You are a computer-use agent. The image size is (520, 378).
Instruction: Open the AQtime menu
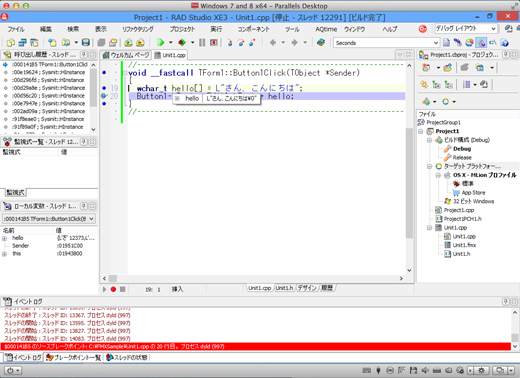(326, 29)
